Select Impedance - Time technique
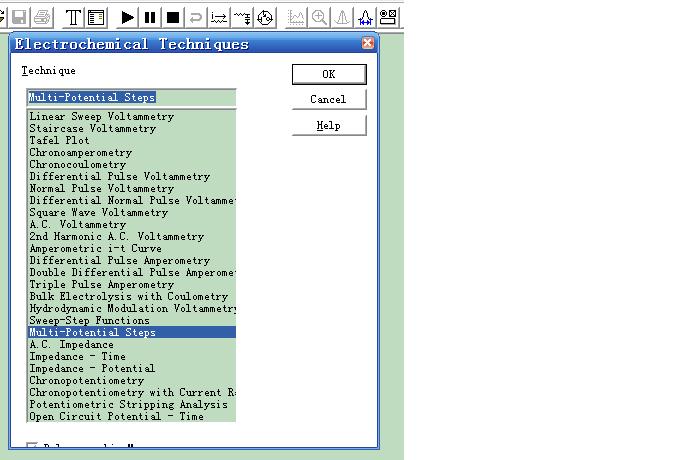Viewport: 680px width, 460px height. (131, 356)
